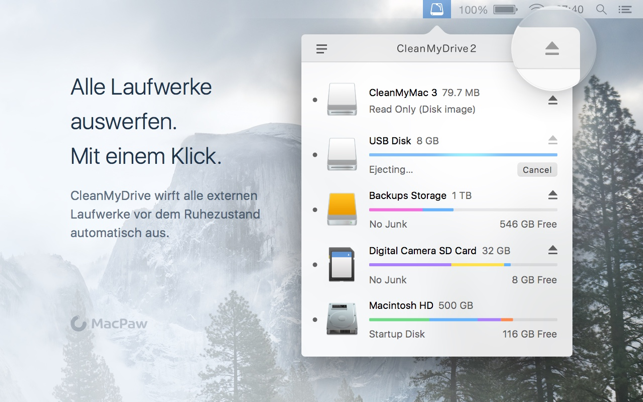Click the CleanMyMac 3 drive icon
This screenshot has height=402, width=643.
(342, 99)
